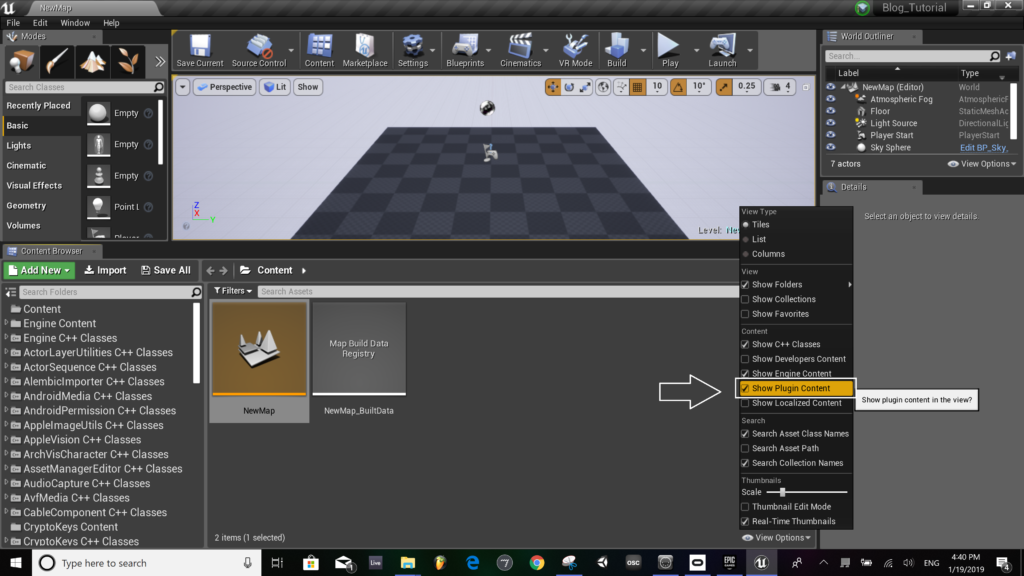The height and width of the screenshot is (576, 1024).
Task: Click the Blueprints toolbar icon
Action: (x=465, y=47)
